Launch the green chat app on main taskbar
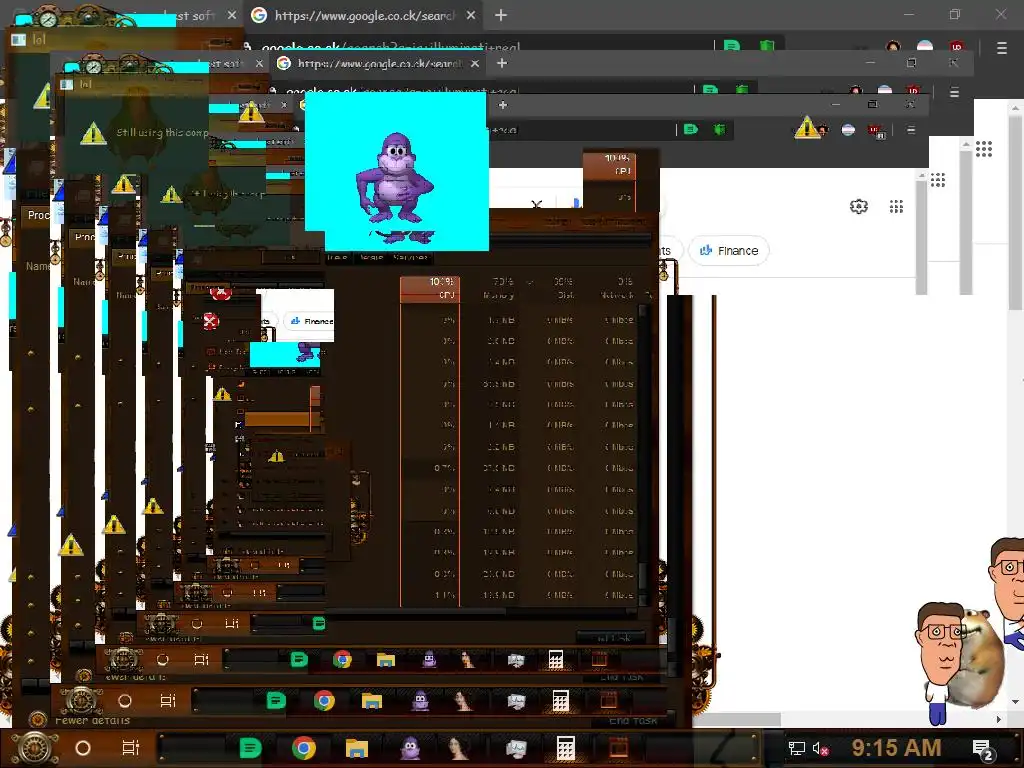This screenshot has width=1024, height=768. tap(250, 748)
